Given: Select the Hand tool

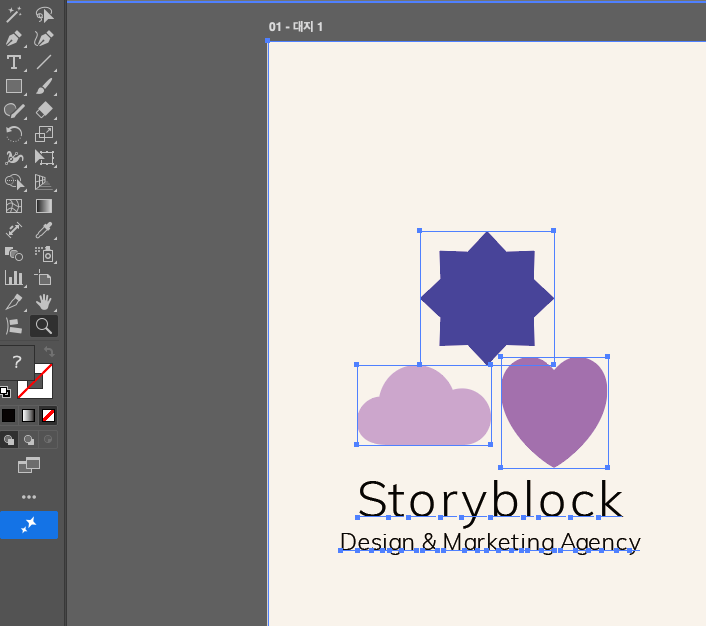Looking at the screenshot, I should (44, 302).
